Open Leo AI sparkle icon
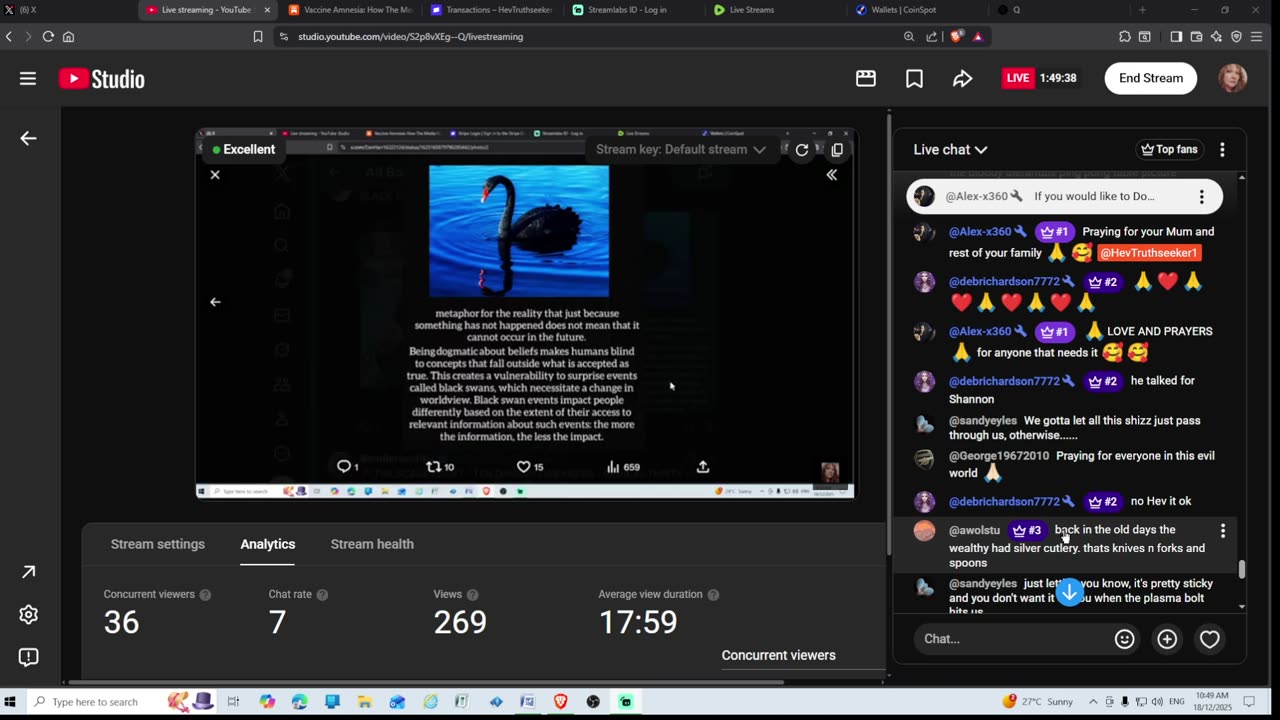Screen dimensions: 1280x720 (1216, 37)
